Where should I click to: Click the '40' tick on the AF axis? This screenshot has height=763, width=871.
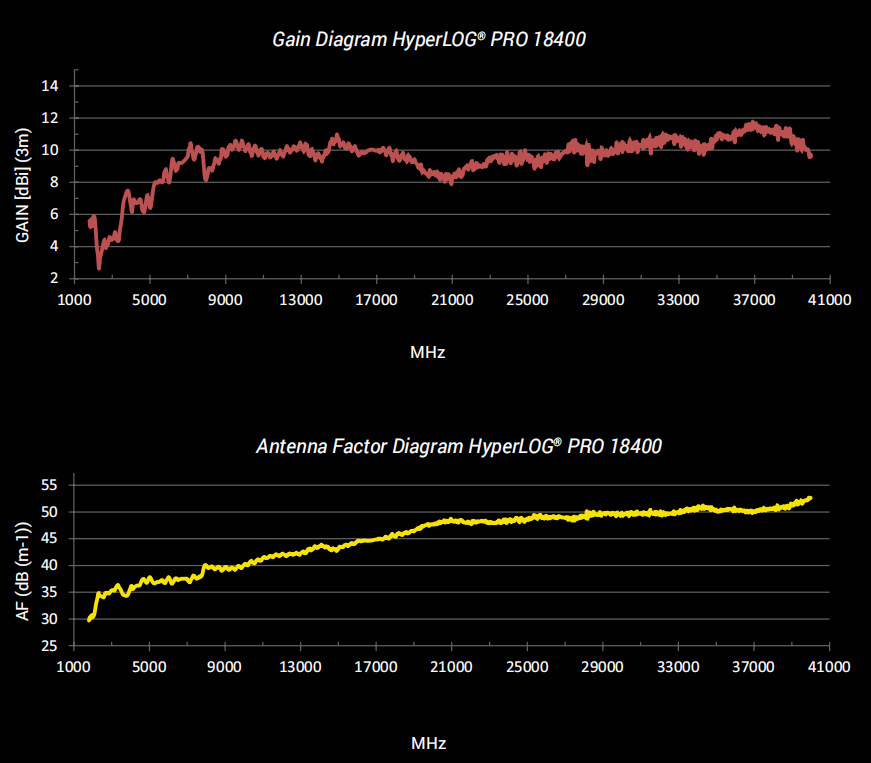coord(49,565)
